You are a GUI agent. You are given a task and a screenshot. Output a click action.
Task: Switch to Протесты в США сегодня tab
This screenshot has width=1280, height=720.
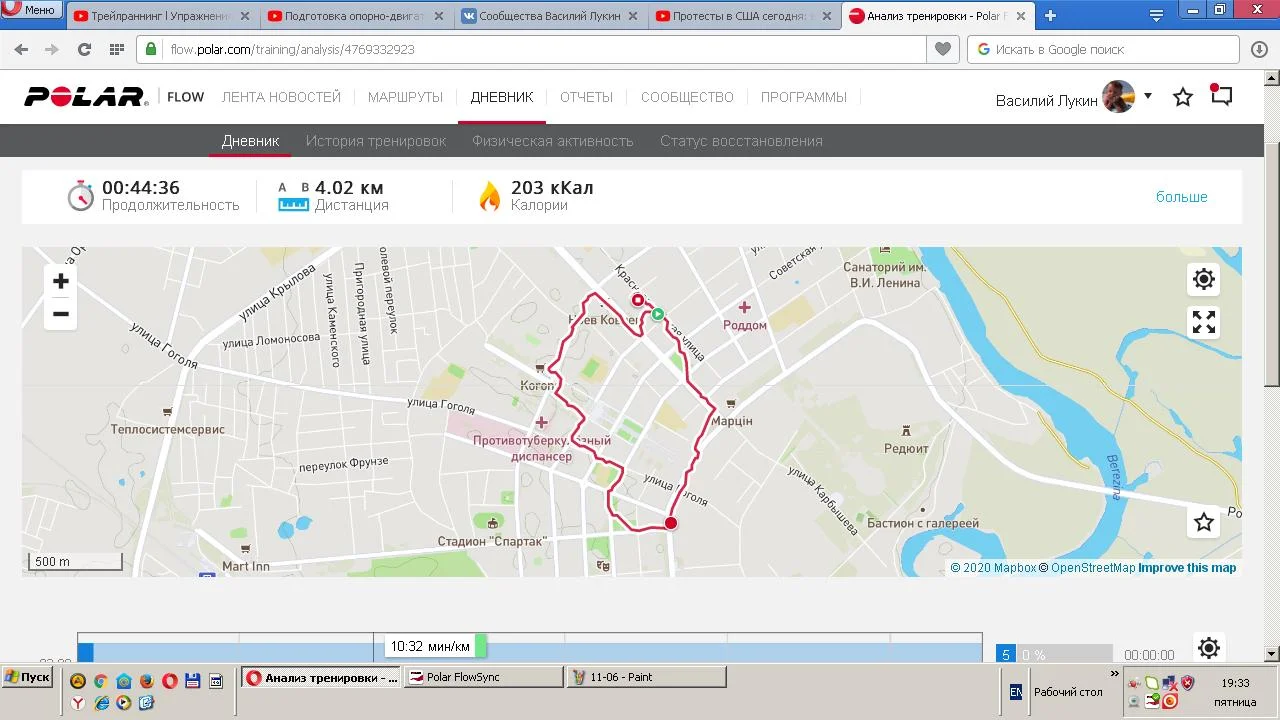(x=743, y=16)
